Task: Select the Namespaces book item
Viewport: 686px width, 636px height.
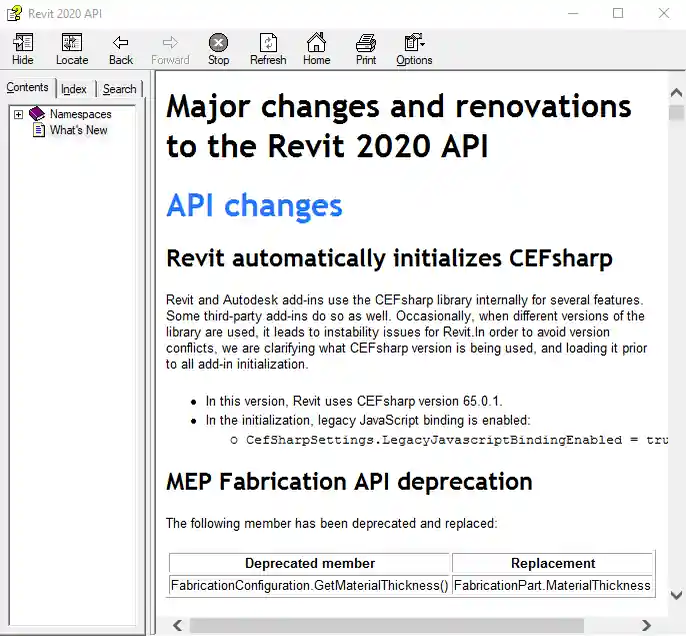Action: (x=80, y=115)
